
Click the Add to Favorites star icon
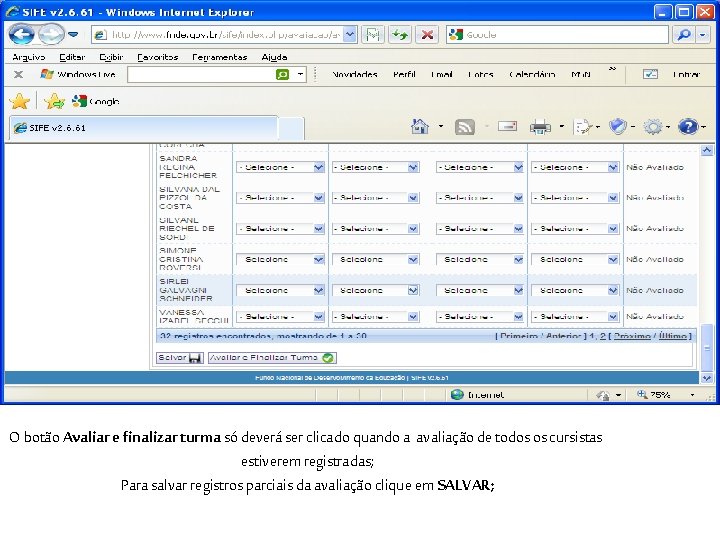[x=54, y=101]
